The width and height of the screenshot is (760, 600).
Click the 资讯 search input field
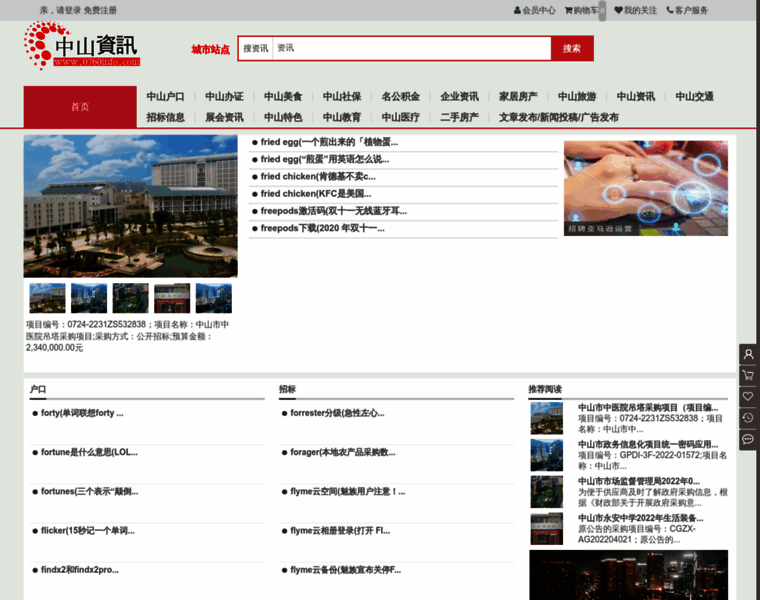pos(412,48)
